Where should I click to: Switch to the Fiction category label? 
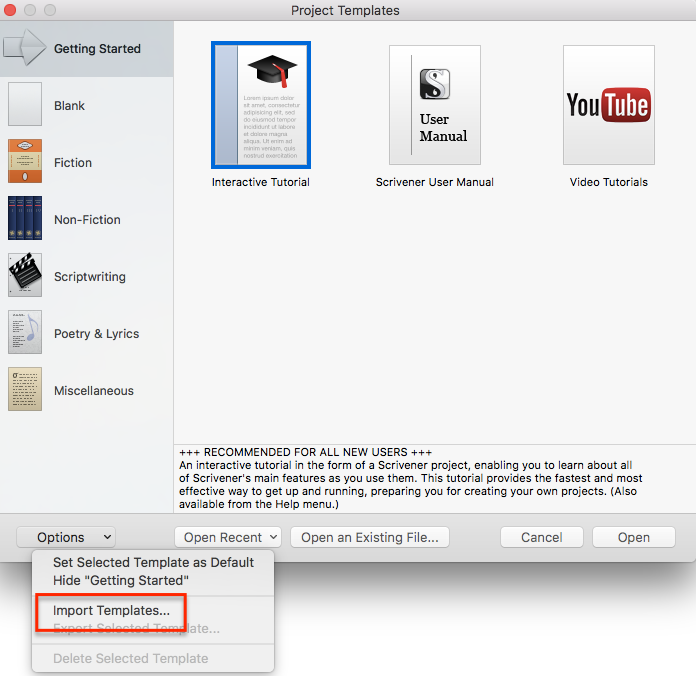73,163
